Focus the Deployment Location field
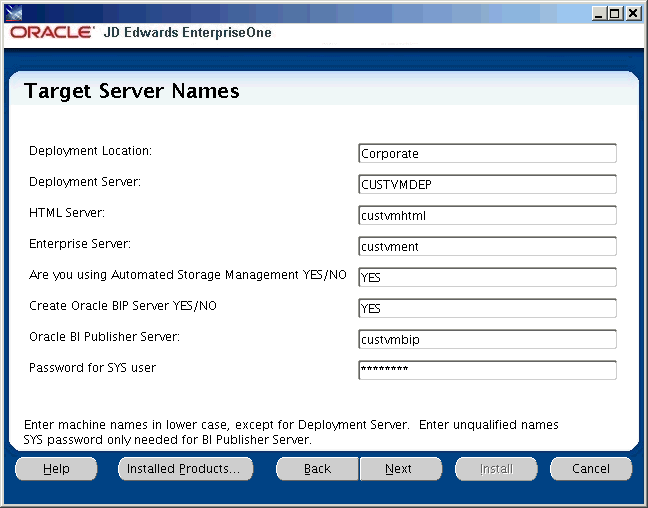The image size is (648, 508). pyautogui.click(x=488, y=153)
